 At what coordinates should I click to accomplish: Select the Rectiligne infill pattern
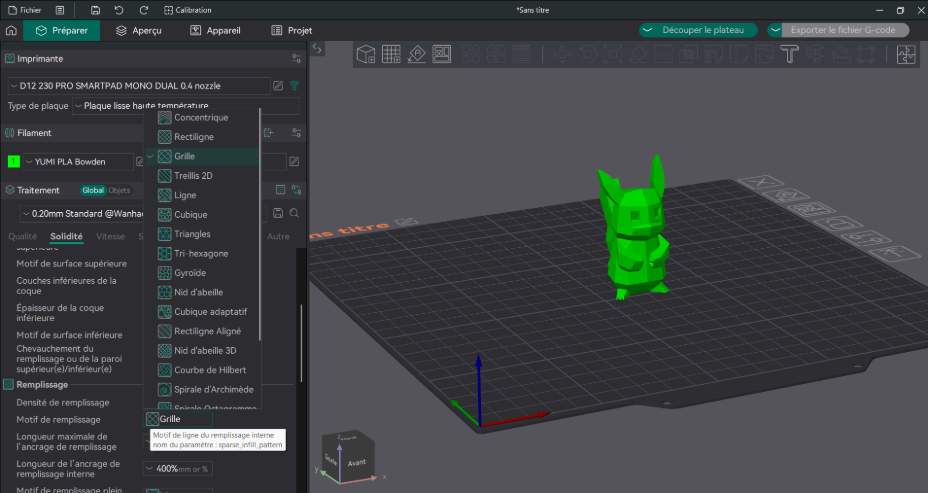pyautogui.click(x=201, y=137)
